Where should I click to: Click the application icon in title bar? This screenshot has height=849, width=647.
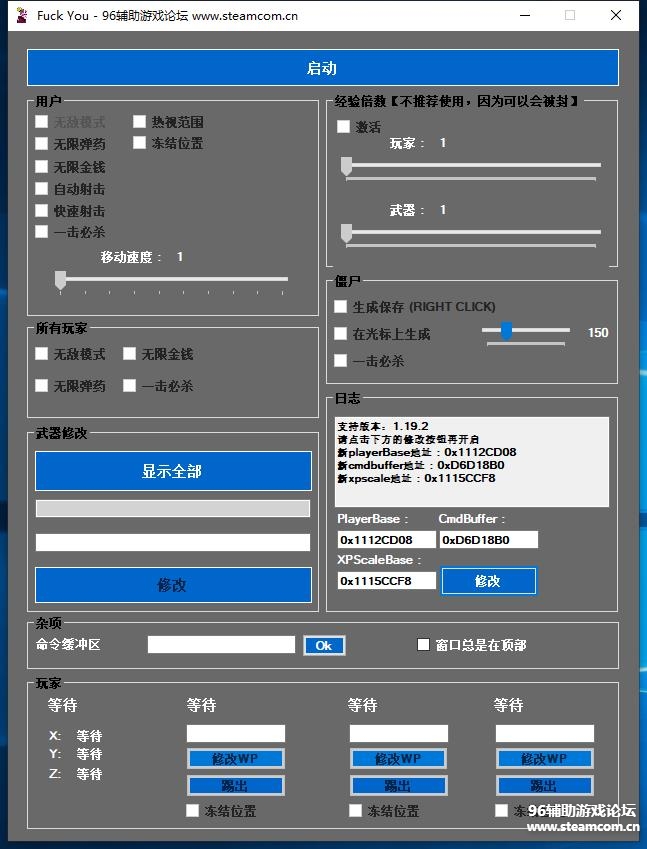(22, 15)
